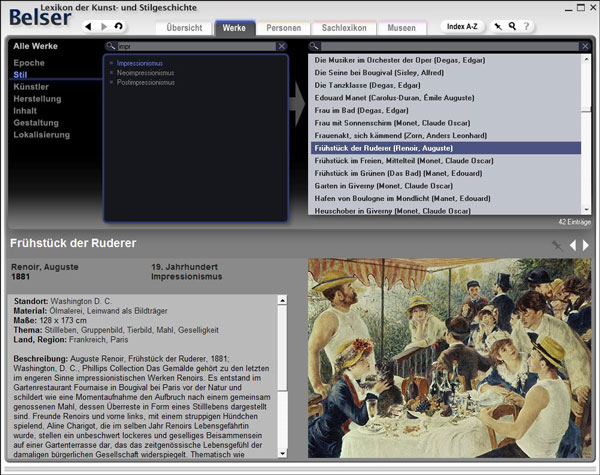Image resolution: width=600 pixels, height=475 pixels.
Task: Clear the style filter field with X
Action: click(x=281, y=47)
